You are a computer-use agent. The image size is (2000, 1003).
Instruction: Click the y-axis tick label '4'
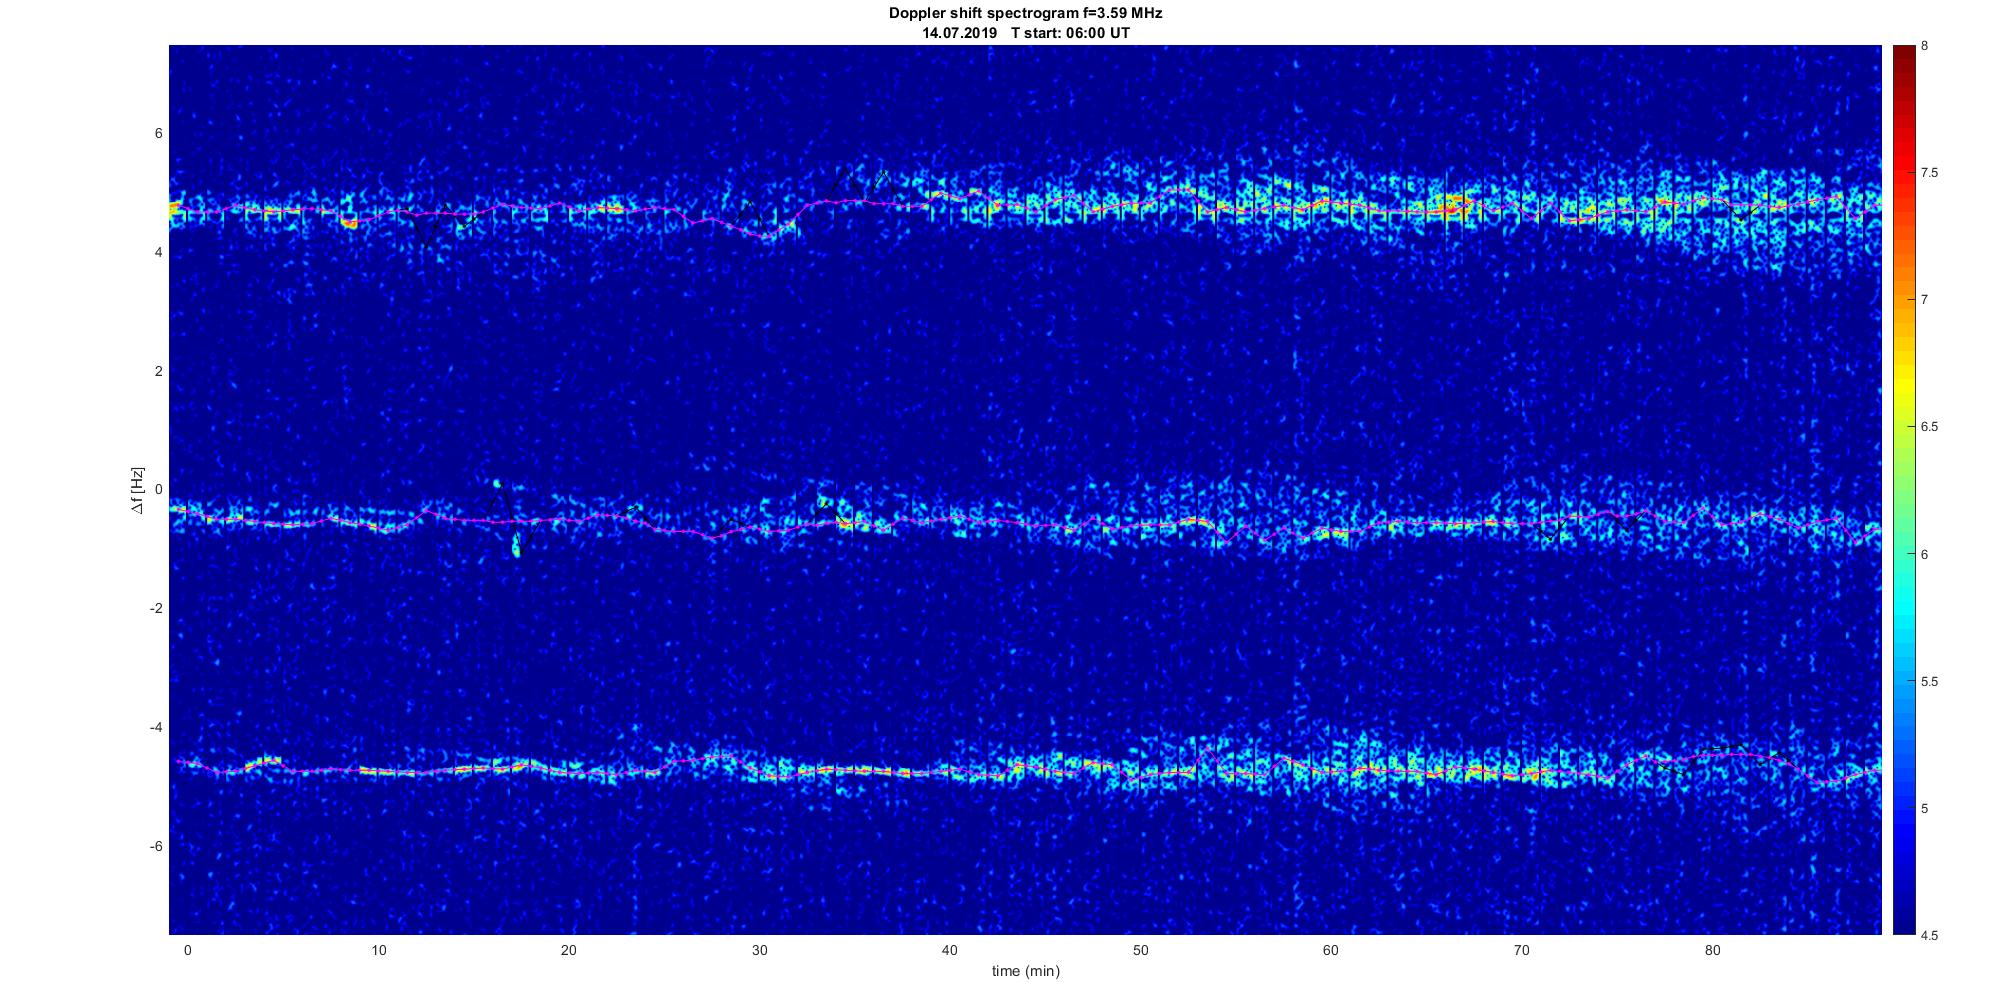click(159, 253)
